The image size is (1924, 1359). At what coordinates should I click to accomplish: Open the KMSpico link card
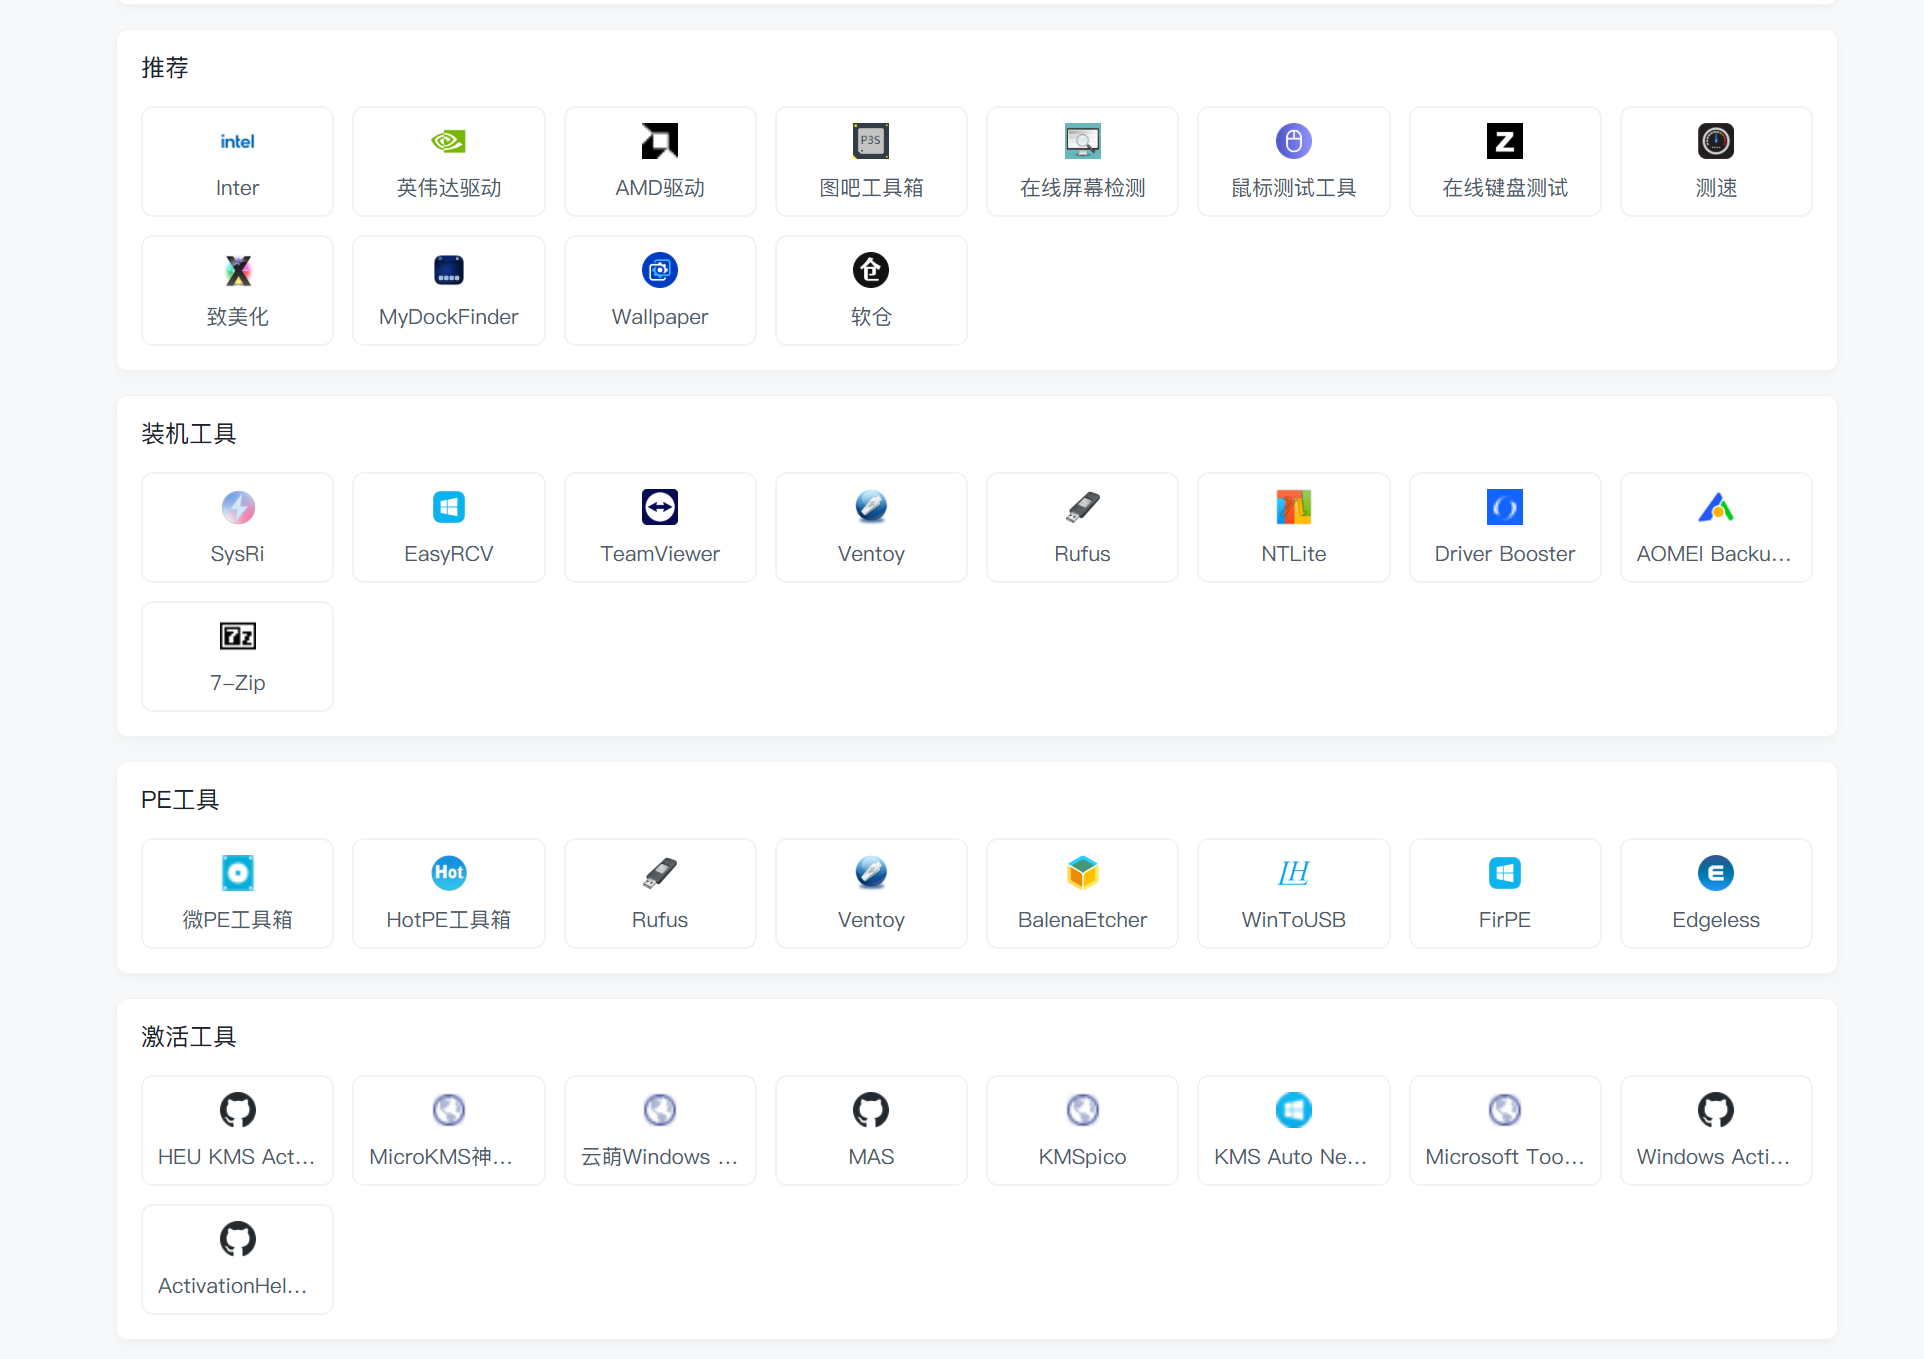click(1082, 1130)
